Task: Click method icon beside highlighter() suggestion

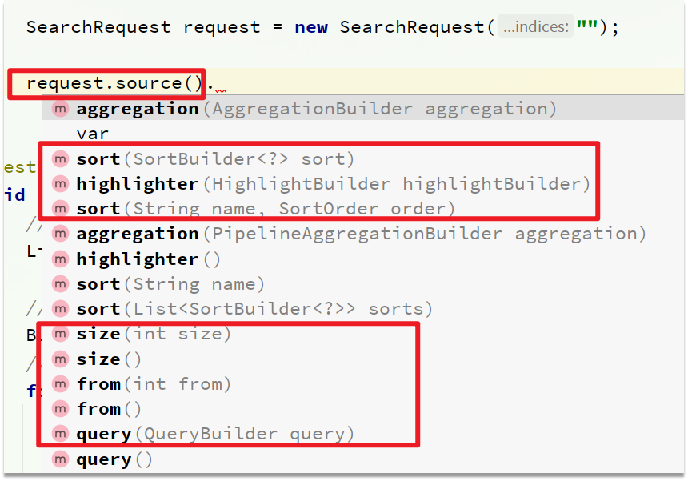Action: (x=60, y=259)
